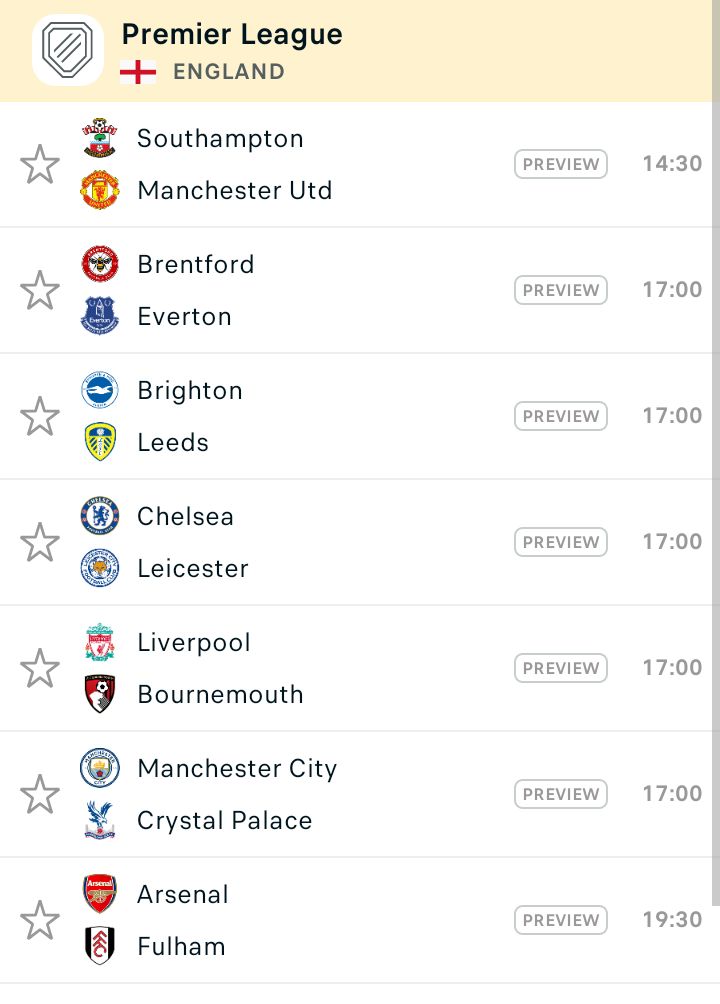The height and width of the screenshot is (1004, 720).
Task: Select the Chelsea team name
Action: [186, 516]
